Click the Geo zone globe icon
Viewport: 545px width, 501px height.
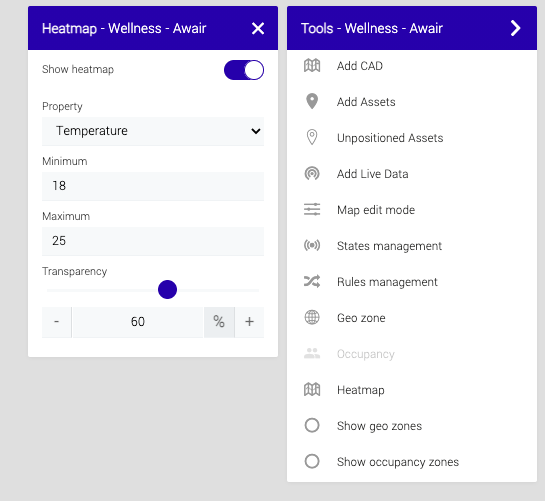tap(312, 317)
